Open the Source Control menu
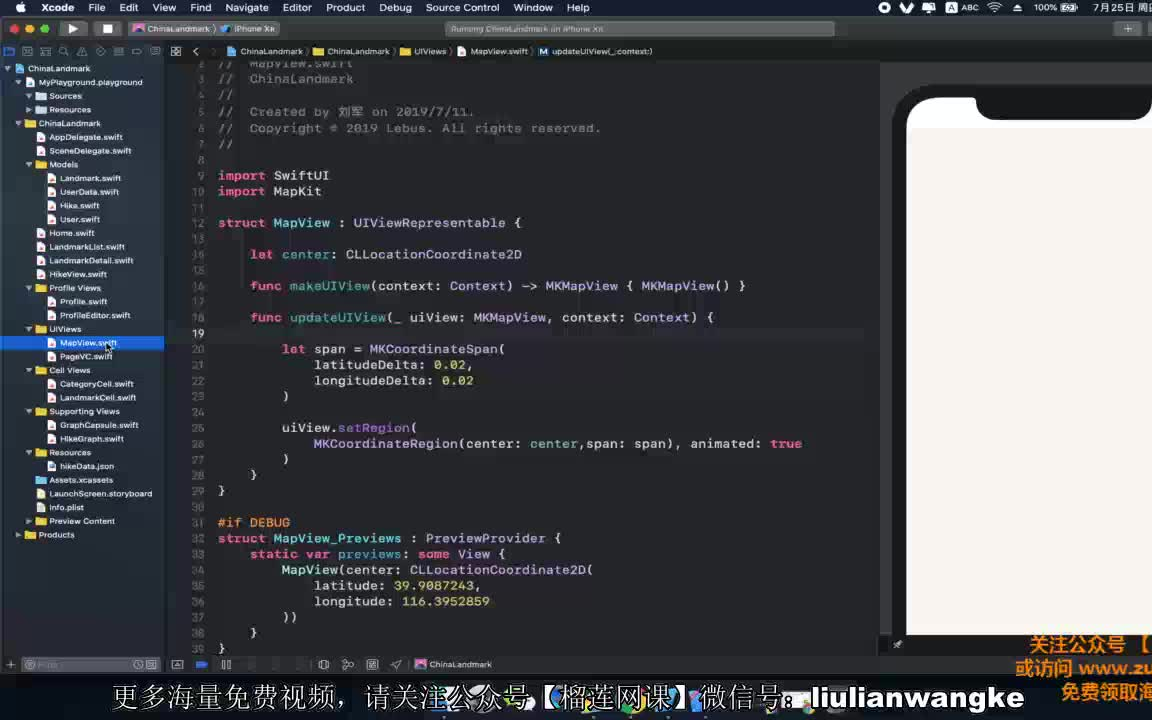 [x=461, y=8]
